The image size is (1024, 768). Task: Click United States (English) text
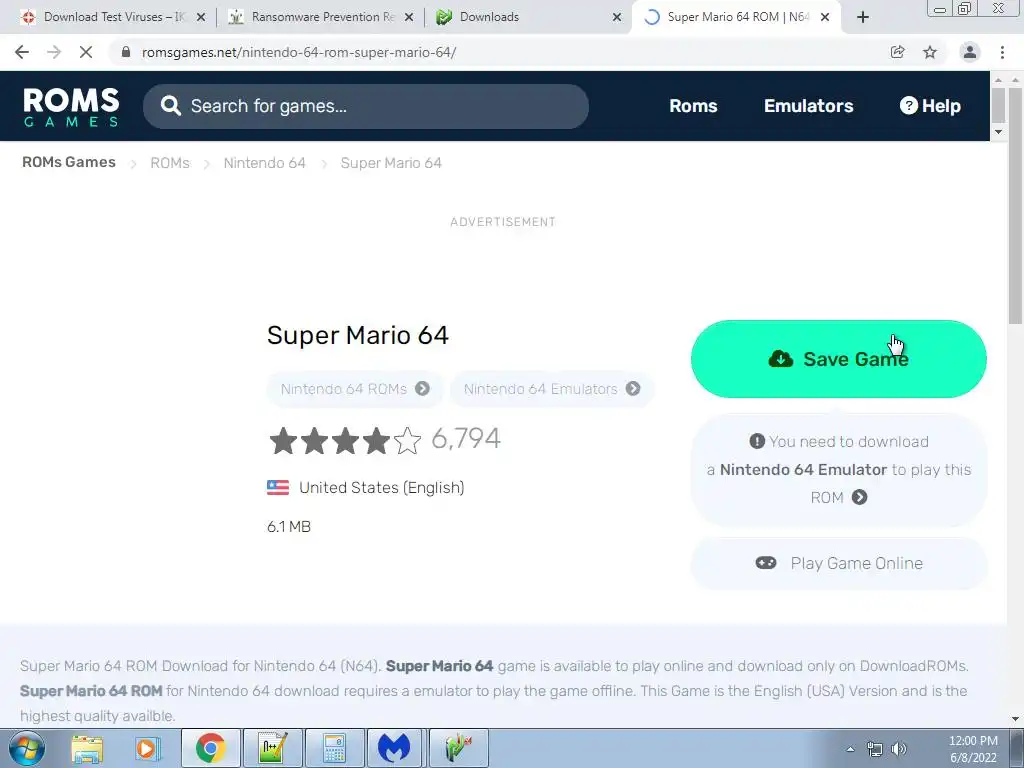[x=381, y=488]
